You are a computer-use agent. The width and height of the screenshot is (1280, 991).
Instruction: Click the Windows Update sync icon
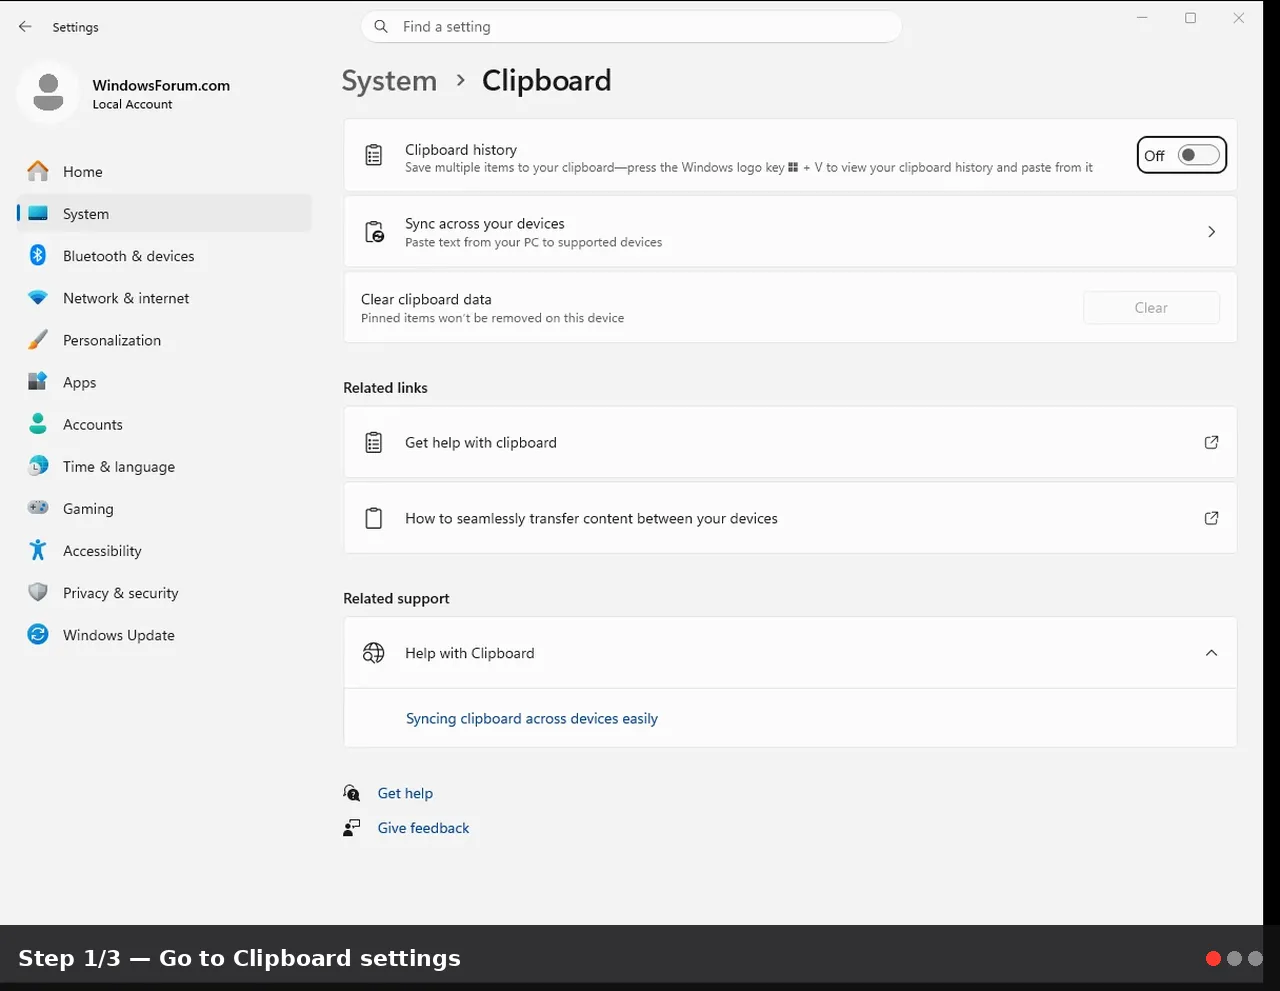click(38, 635)
